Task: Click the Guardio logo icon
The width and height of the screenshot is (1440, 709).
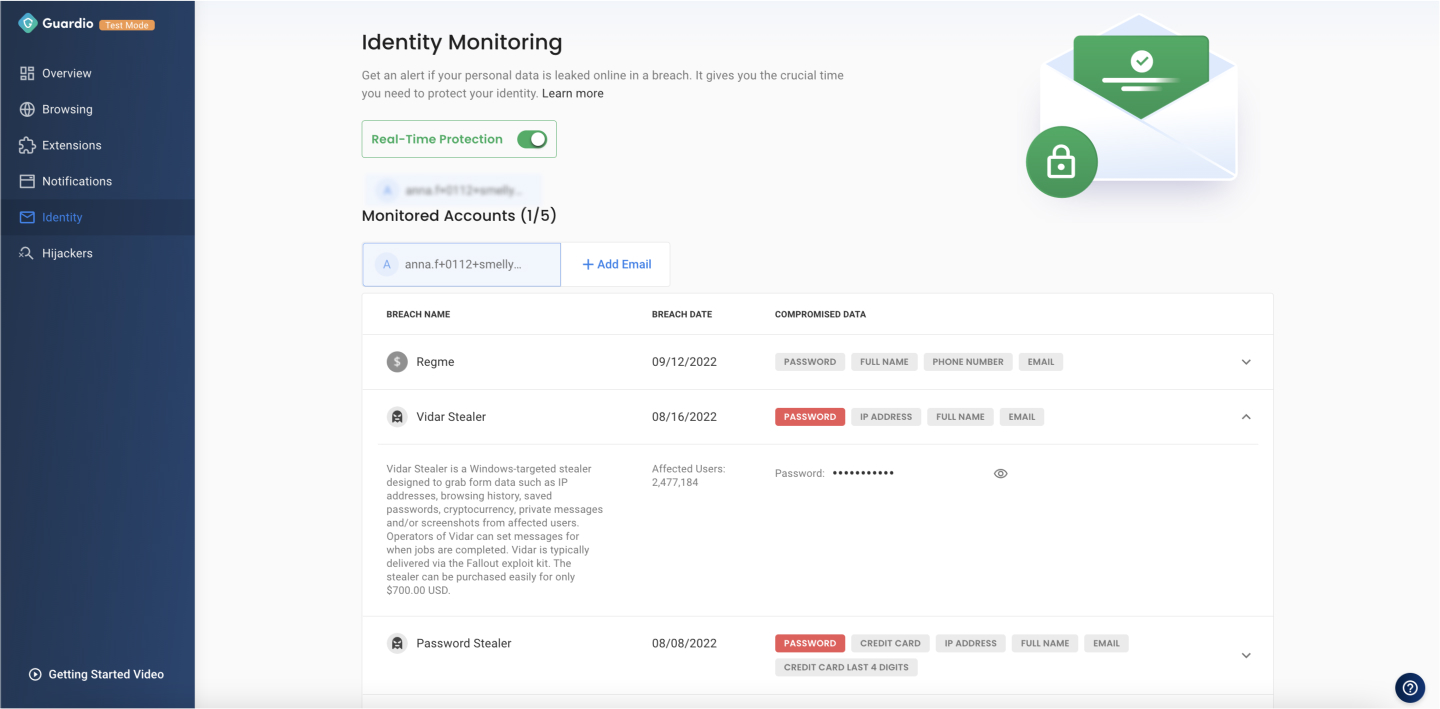Action: (x=28, y=23)
